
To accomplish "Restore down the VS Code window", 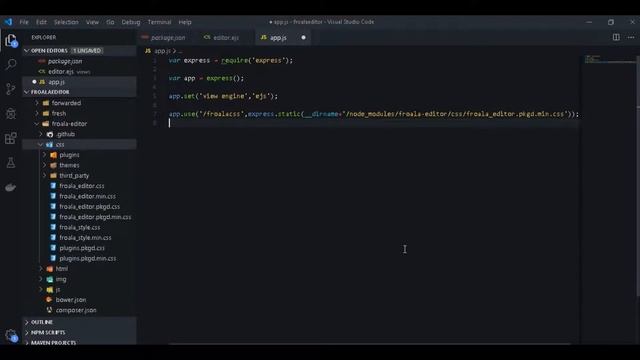I will [x=611, y=22].
